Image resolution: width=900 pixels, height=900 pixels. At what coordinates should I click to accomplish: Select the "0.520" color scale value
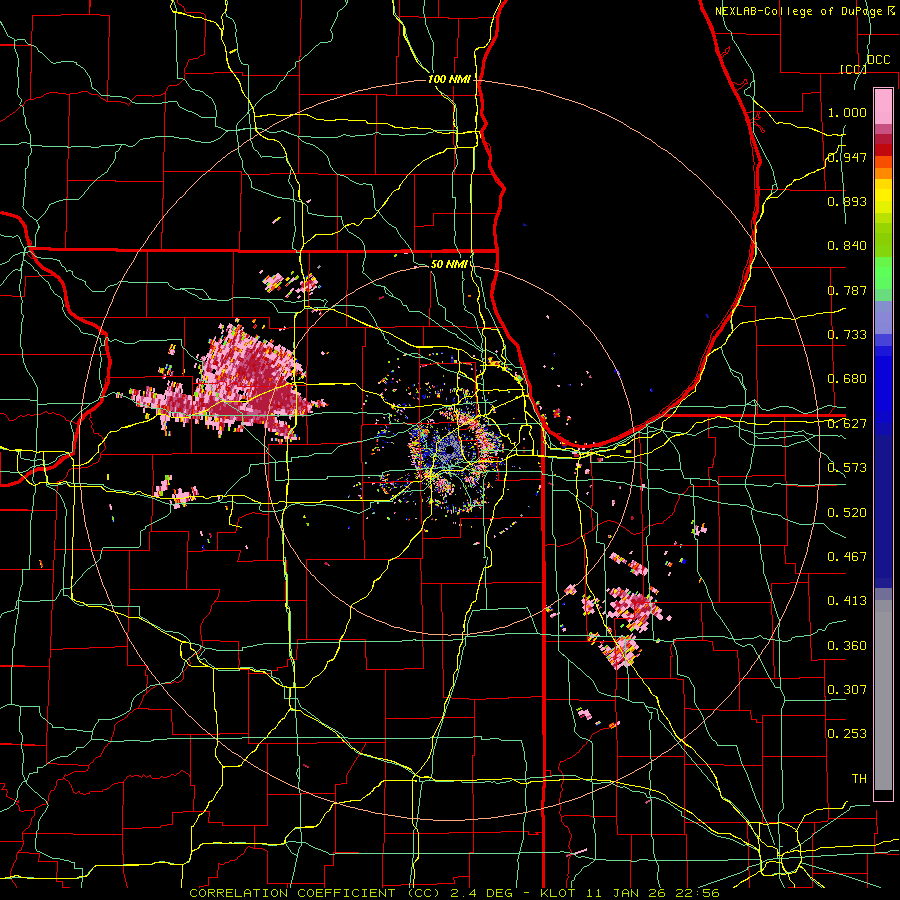pyautogui.click(x=847, y=513)
